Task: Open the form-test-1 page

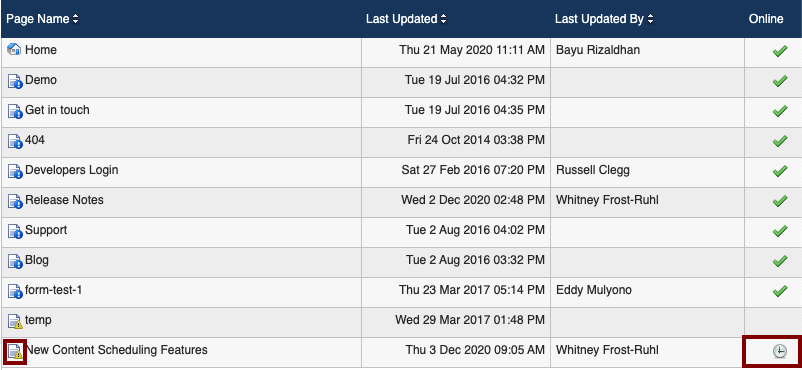Action: tap(54, 290)
